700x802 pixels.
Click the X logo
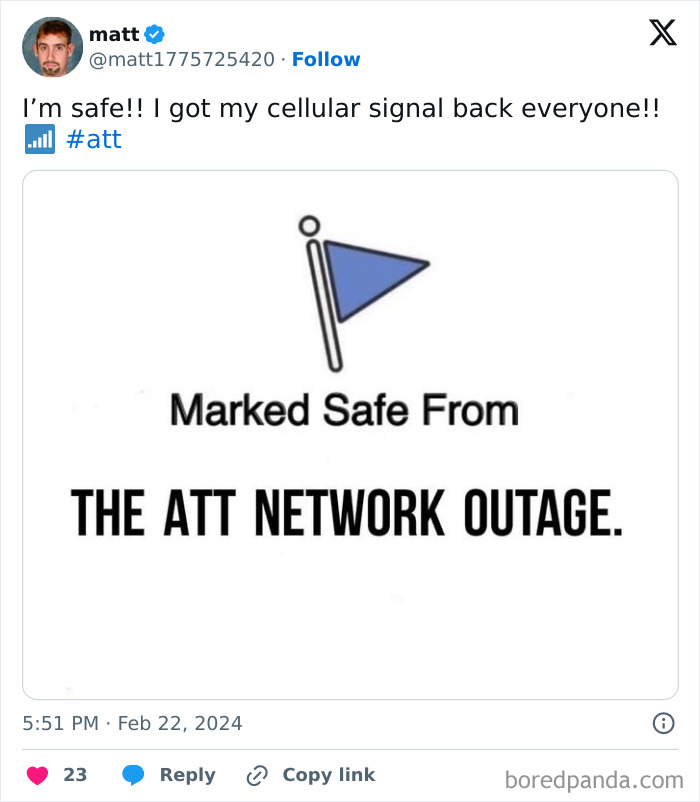[x=662, y=34]
